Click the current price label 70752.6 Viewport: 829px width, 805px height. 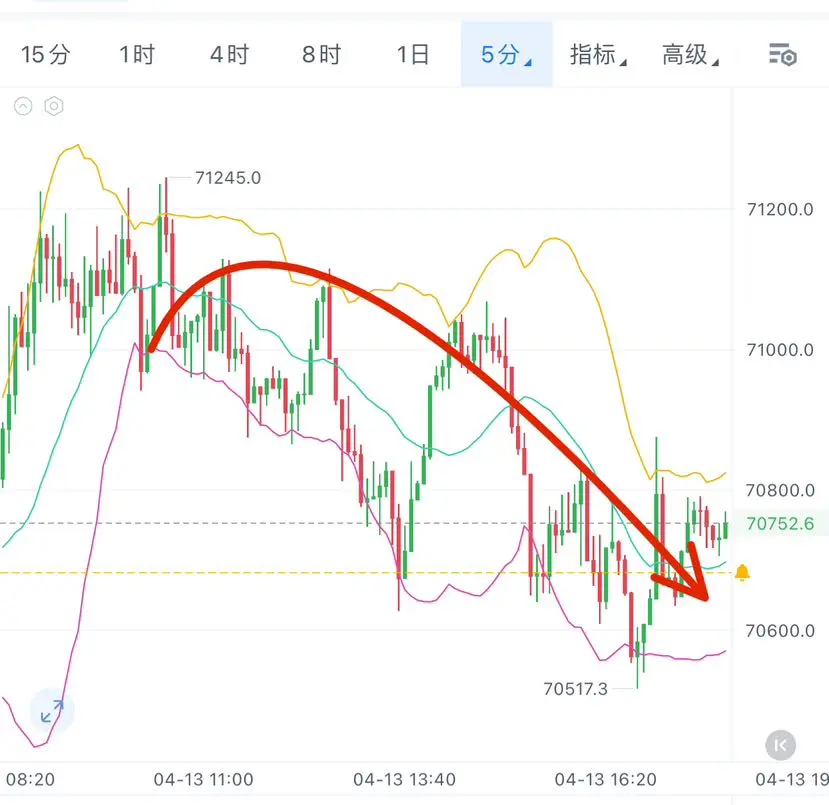click(780, 524)
